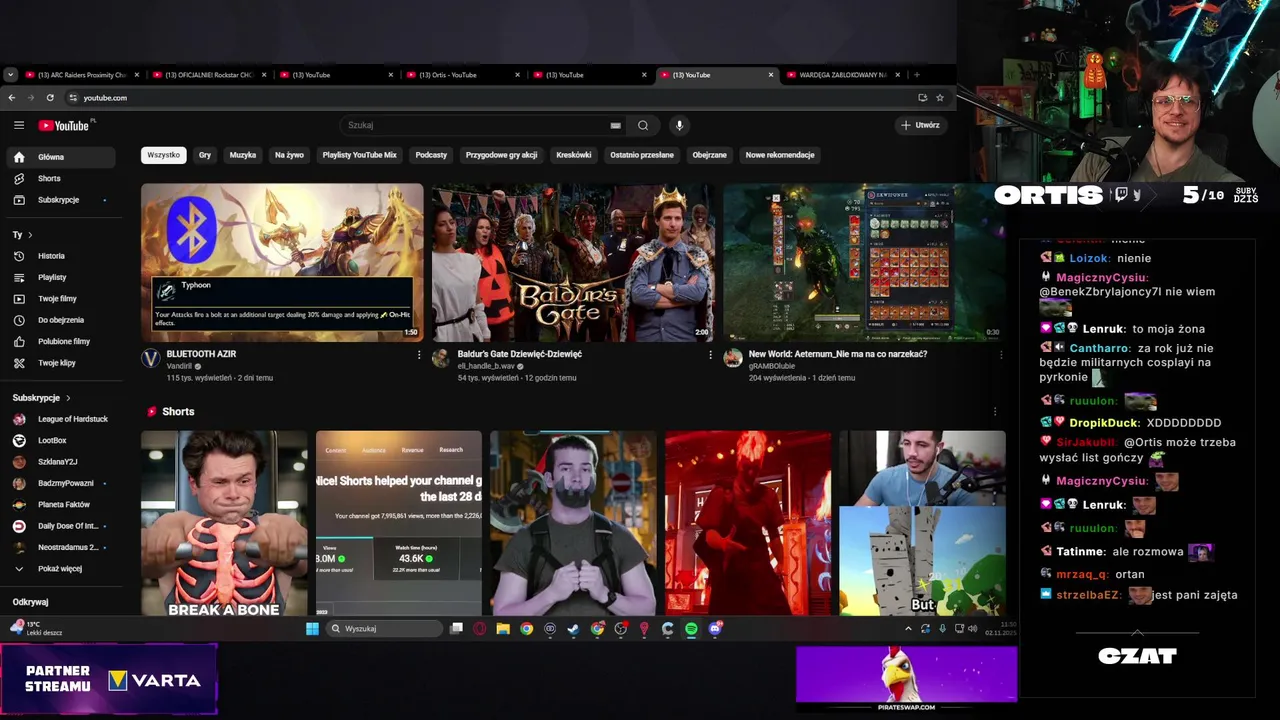Open Twoje filmy in the sidebar
Screen dimensions: 1280x720
click(61, 298)
